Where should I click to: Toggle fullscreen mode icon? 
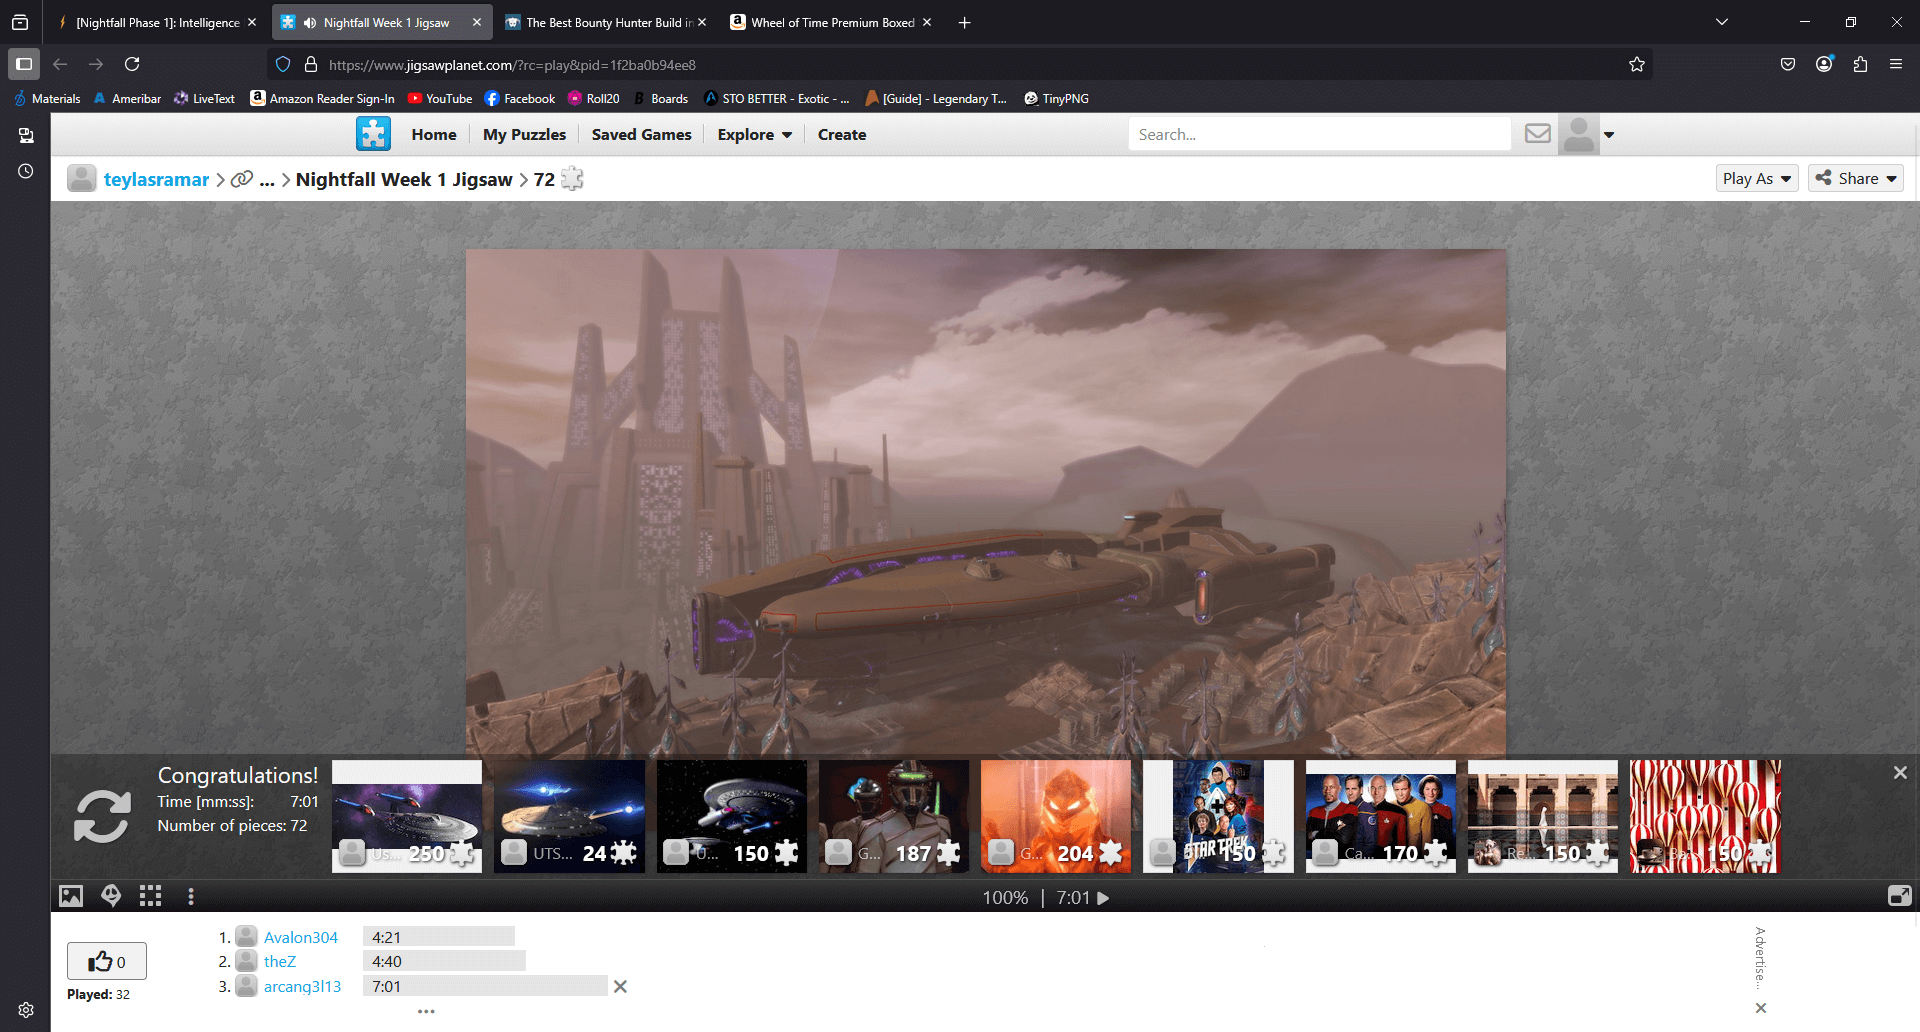point(1899,896)
